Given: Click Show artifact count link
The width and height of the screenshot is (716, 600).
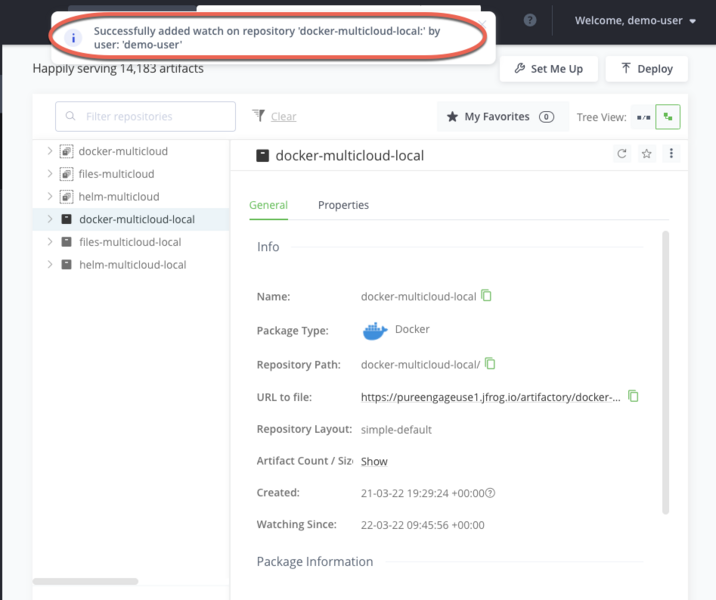Looking at the screenshot, I should click(374, 462).
